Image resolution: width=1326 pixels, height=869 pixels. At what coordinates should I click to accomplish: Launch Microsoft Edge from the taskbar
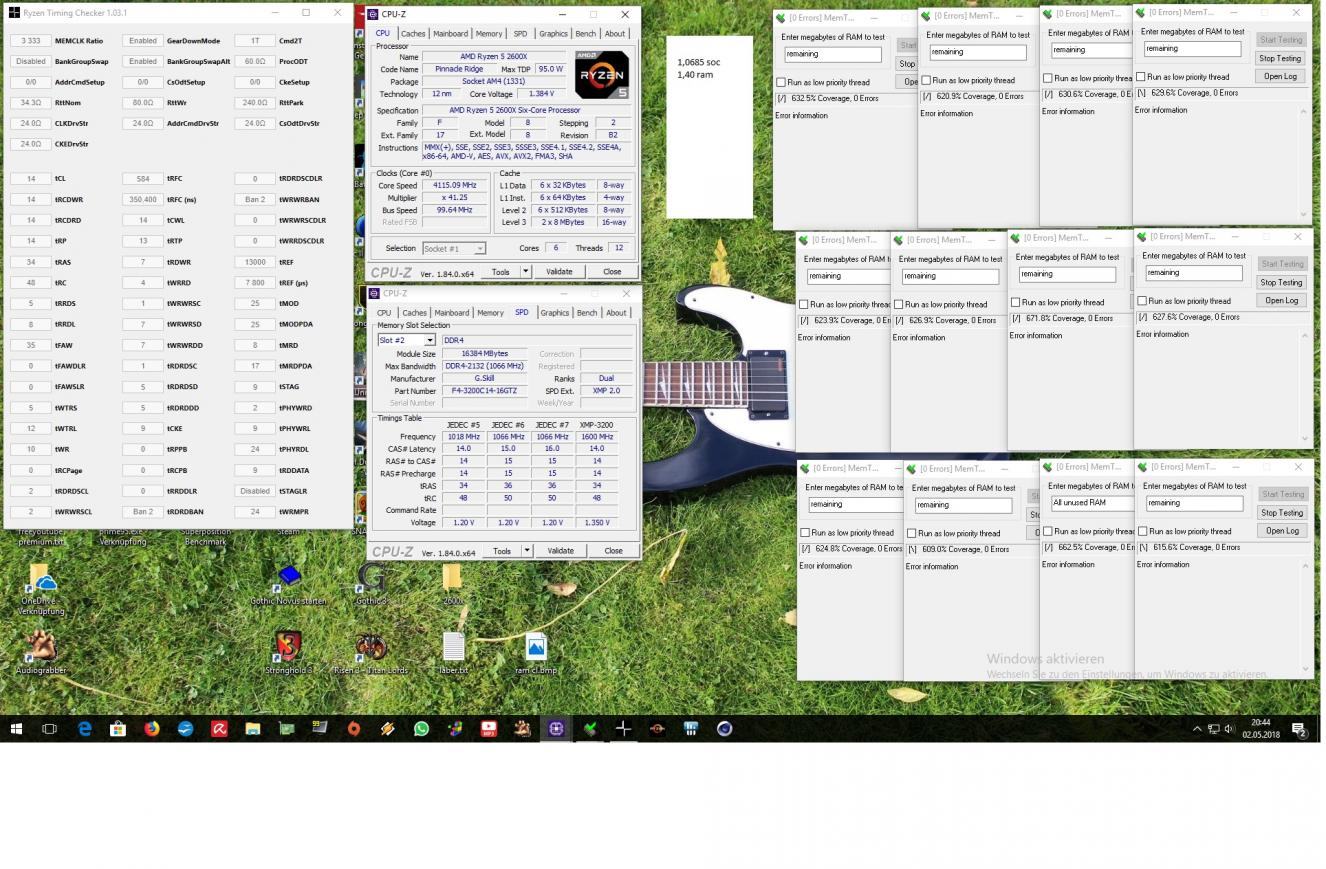[x=84, y=729]
